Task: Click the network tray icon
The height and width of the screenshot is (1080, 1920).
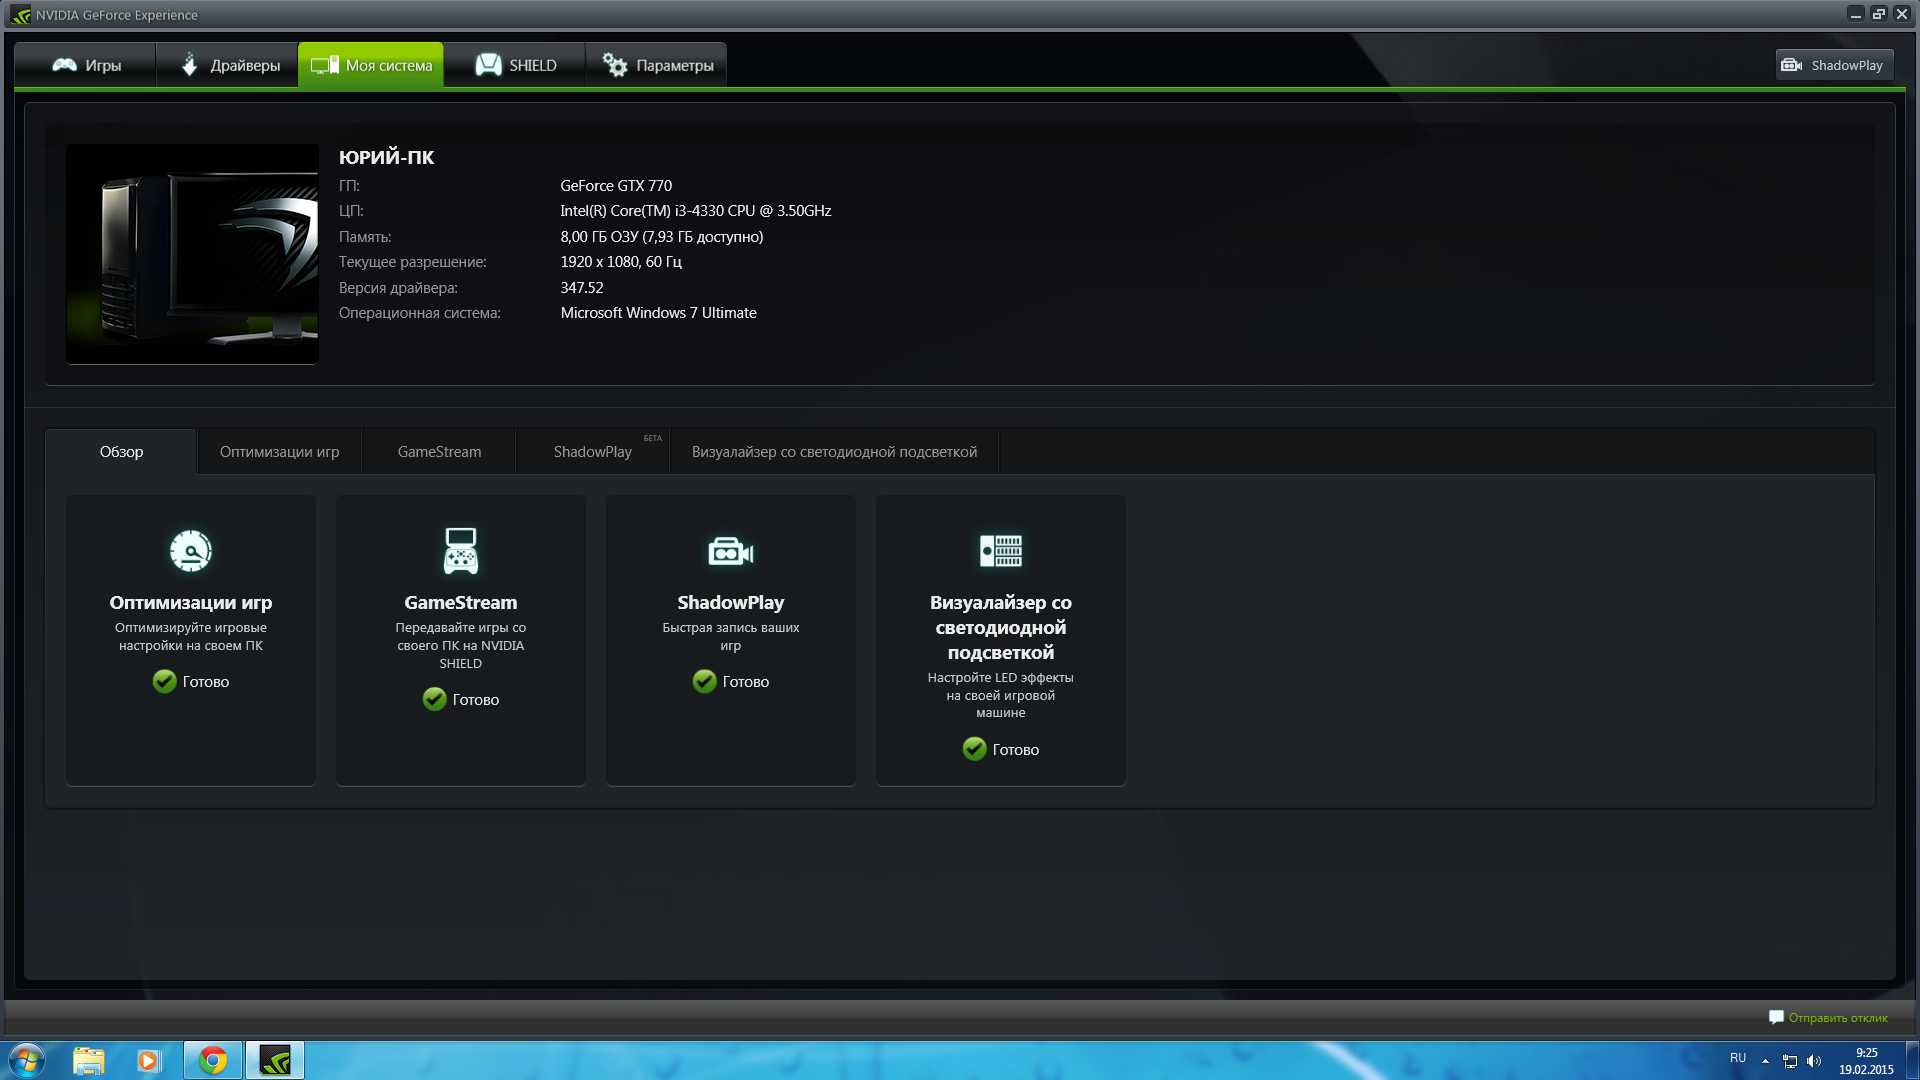Action: (1790, 1061)
